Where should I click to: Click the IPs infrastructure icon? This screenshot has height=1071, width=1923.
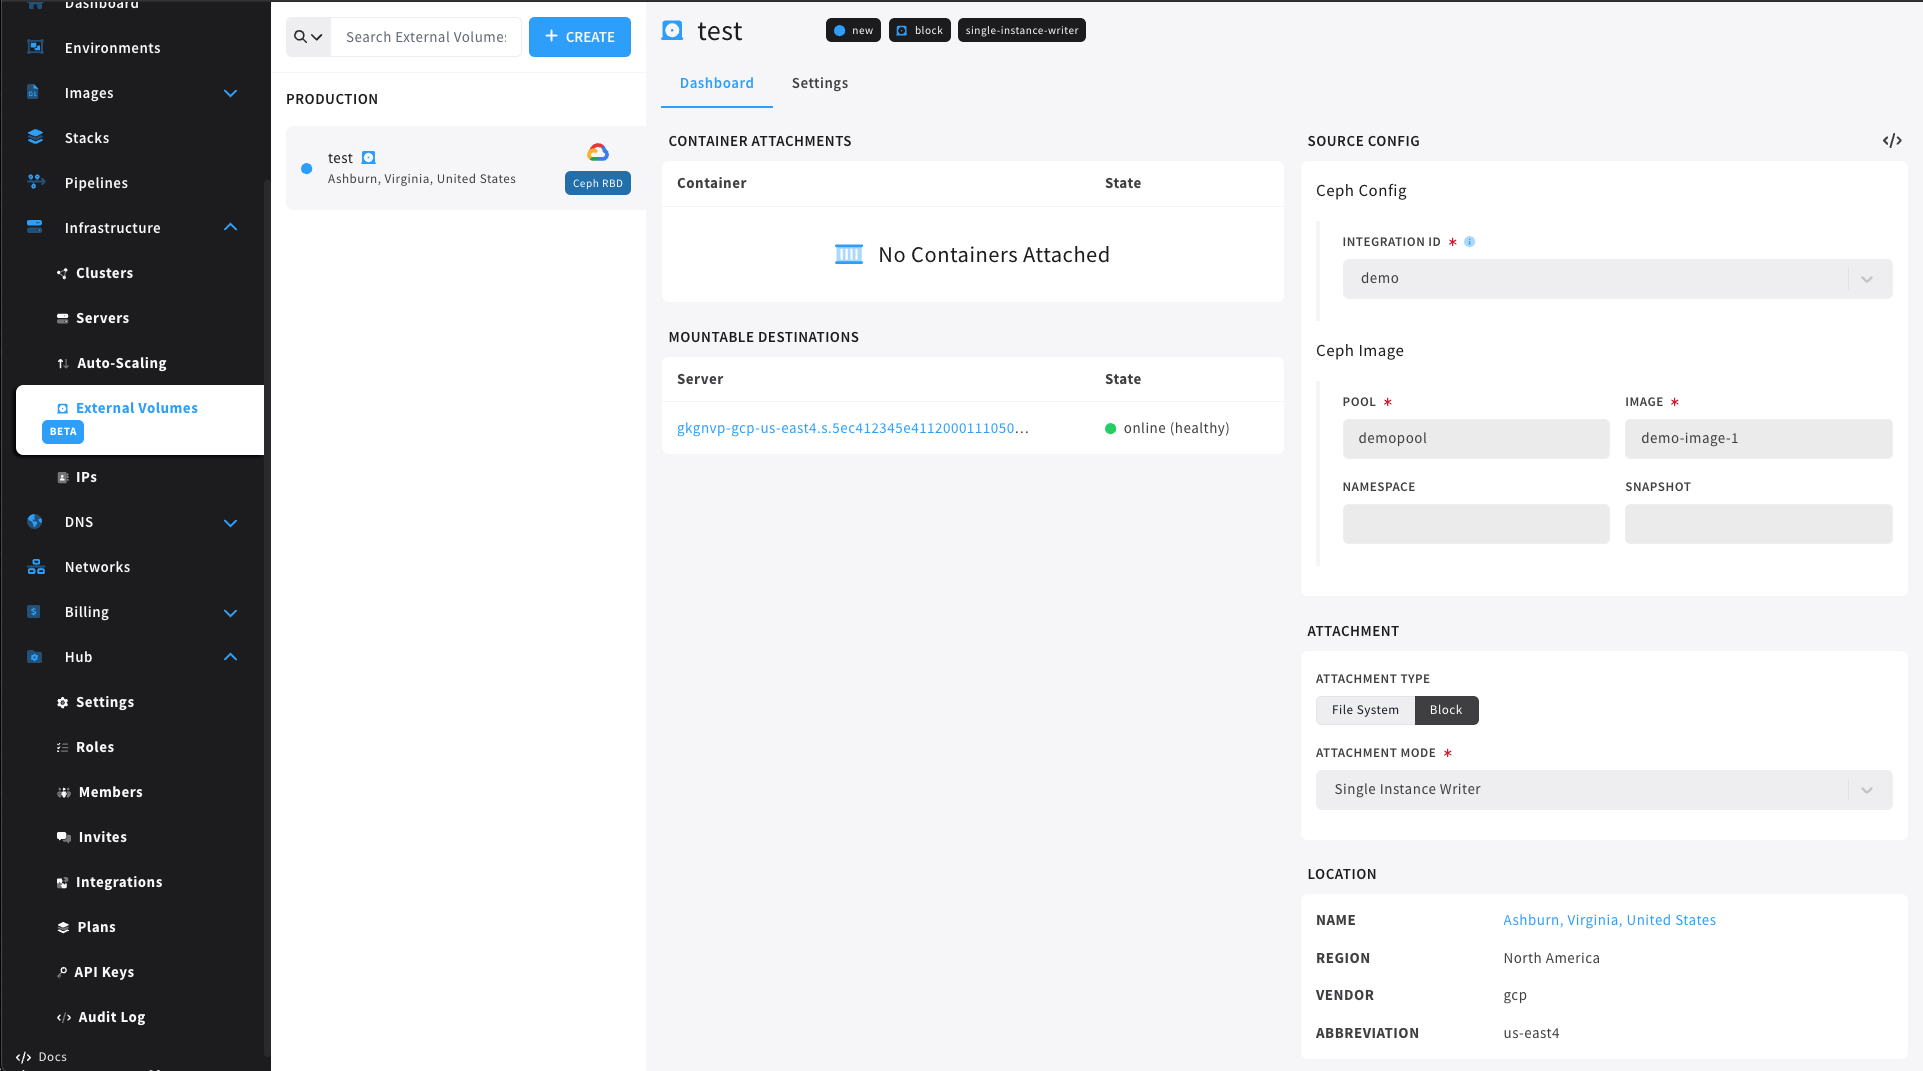coord(63,477)
